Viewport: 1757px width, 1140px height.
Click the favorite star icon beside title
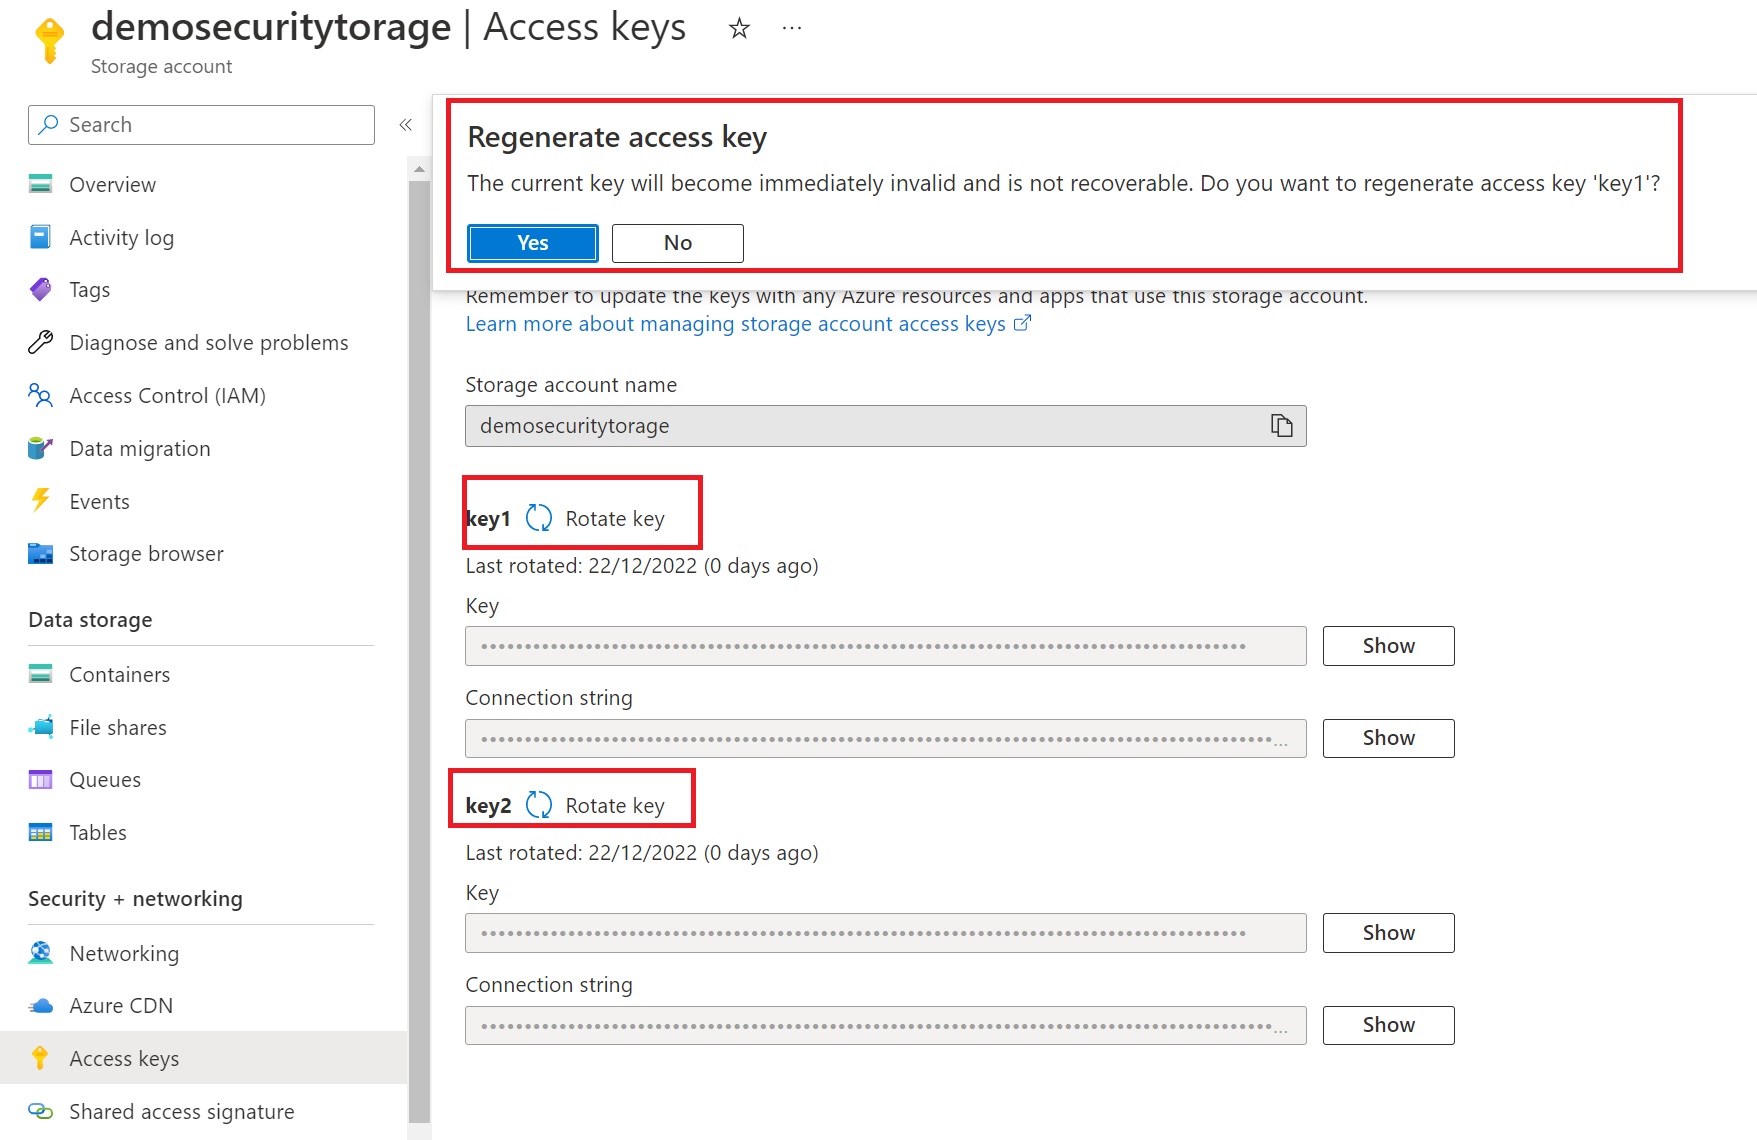739,29
